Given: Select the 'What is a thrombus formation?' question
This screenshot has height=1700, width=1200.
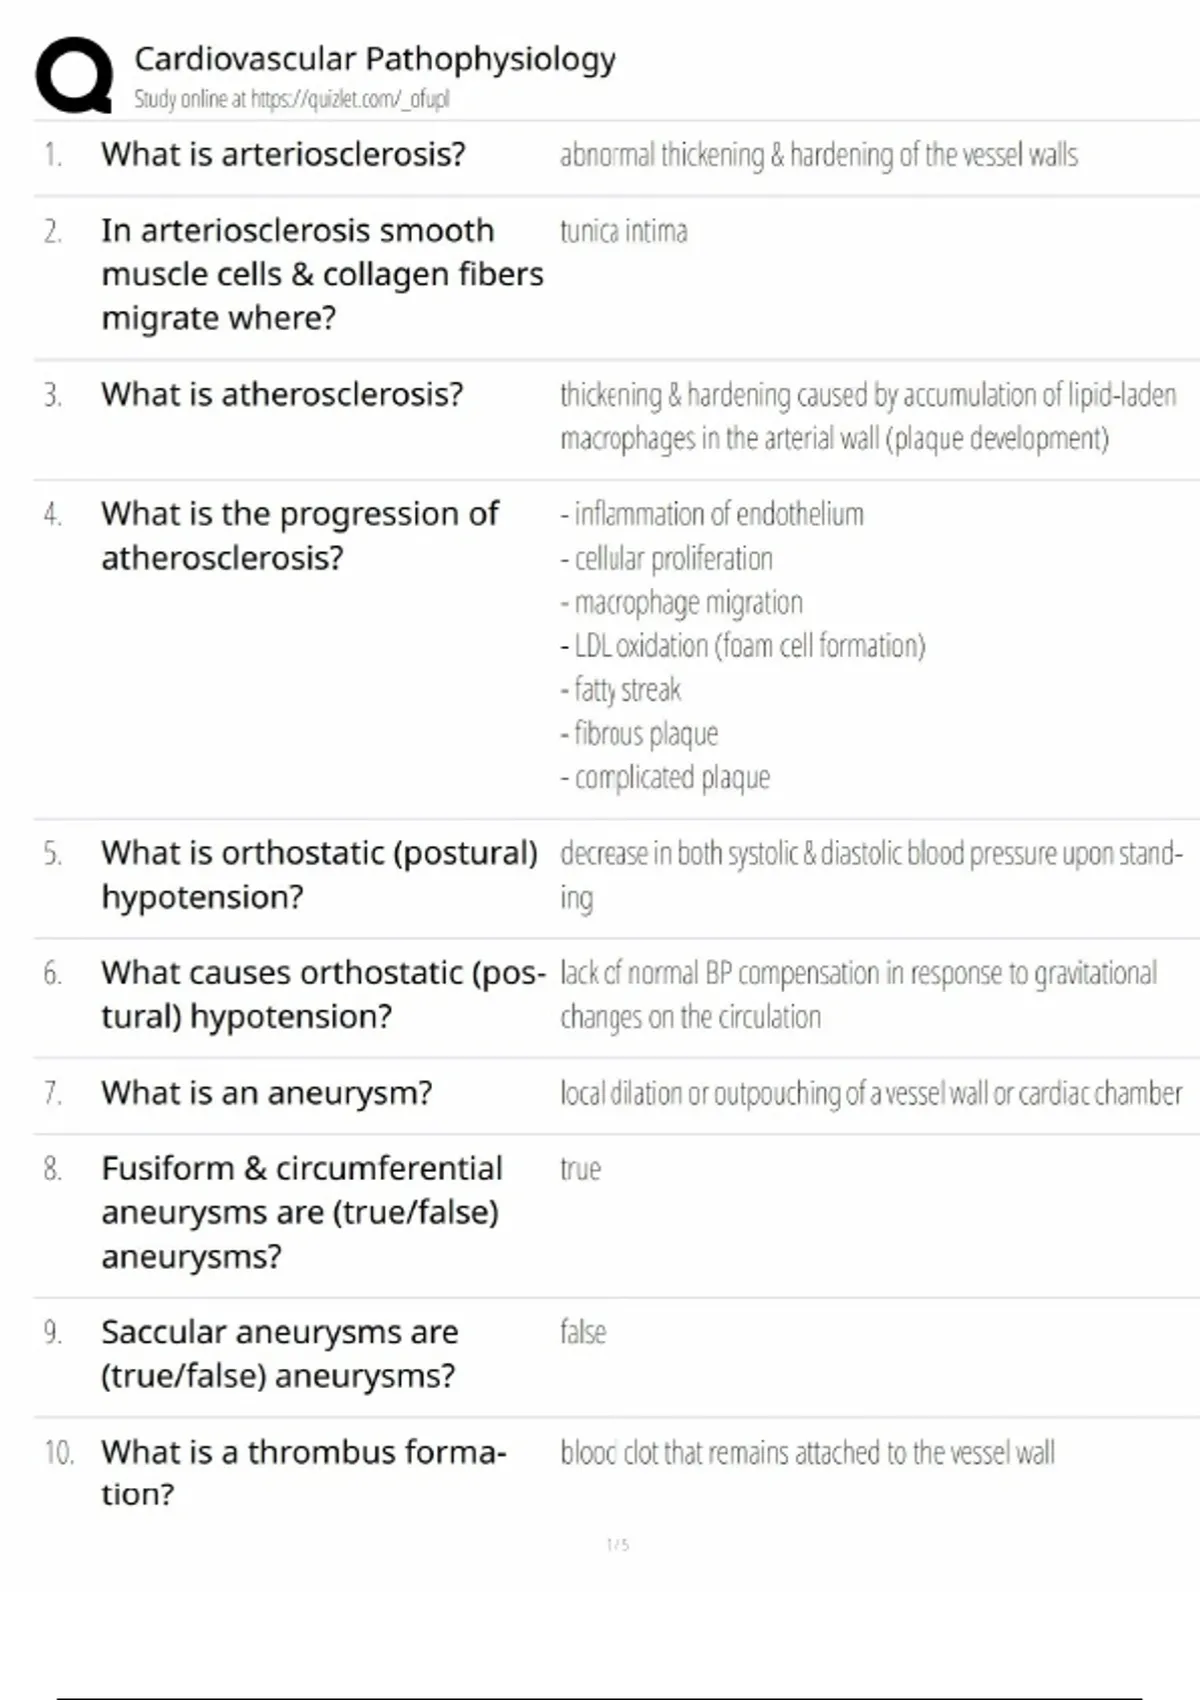Looking at the screenshot, I should (x=304, y=1472).
